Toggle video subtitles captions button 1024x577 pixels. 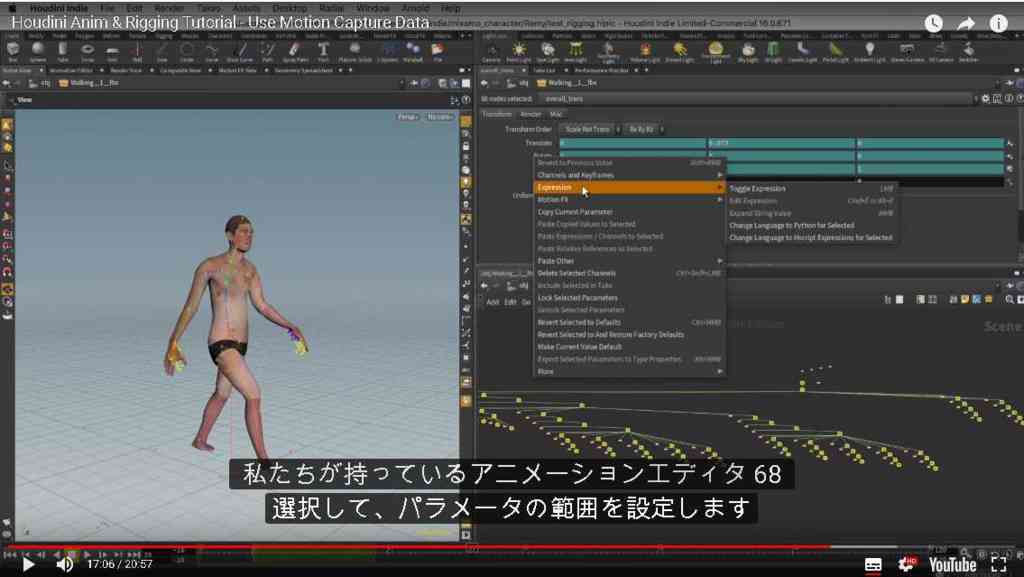(x=873, y=565)
